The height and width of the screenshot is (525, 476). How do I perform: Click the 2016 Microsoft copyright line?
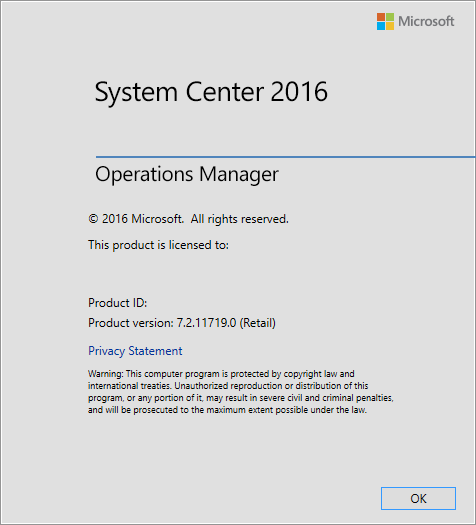point(188,219)
